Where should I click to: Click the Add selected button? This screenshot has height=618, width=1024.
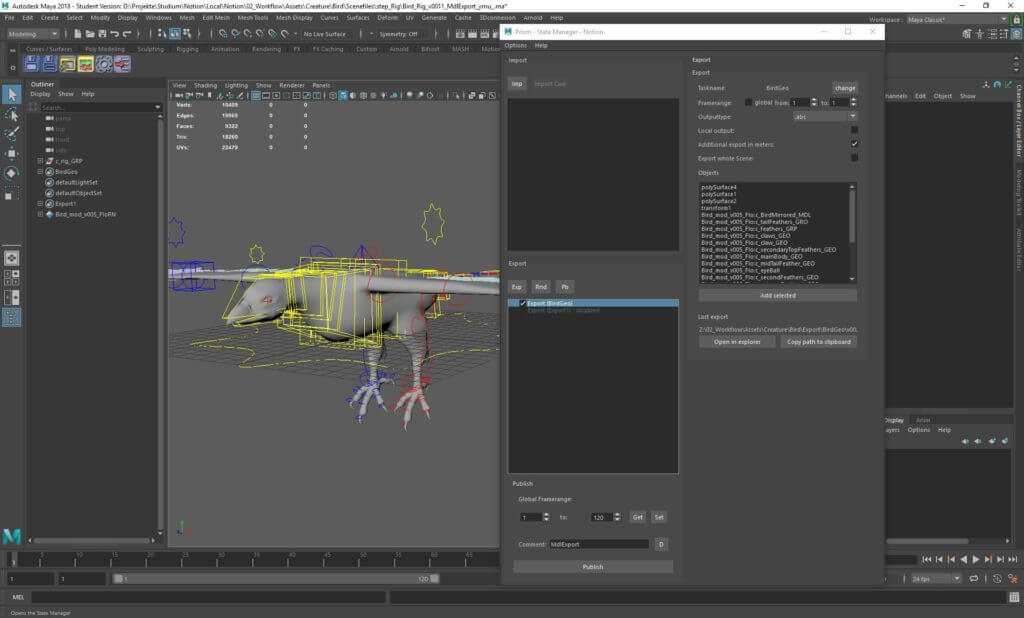[777, 296]
